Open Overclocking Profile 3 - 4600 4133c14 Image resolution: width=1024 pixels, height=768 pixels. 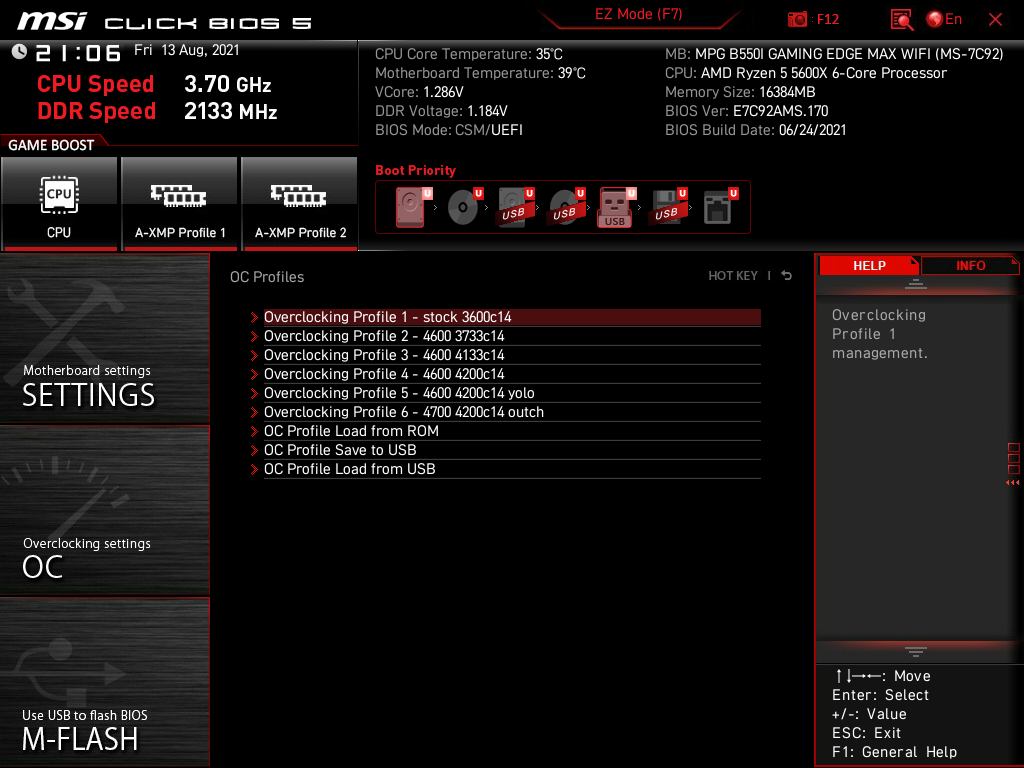click(x=512, y=355)
